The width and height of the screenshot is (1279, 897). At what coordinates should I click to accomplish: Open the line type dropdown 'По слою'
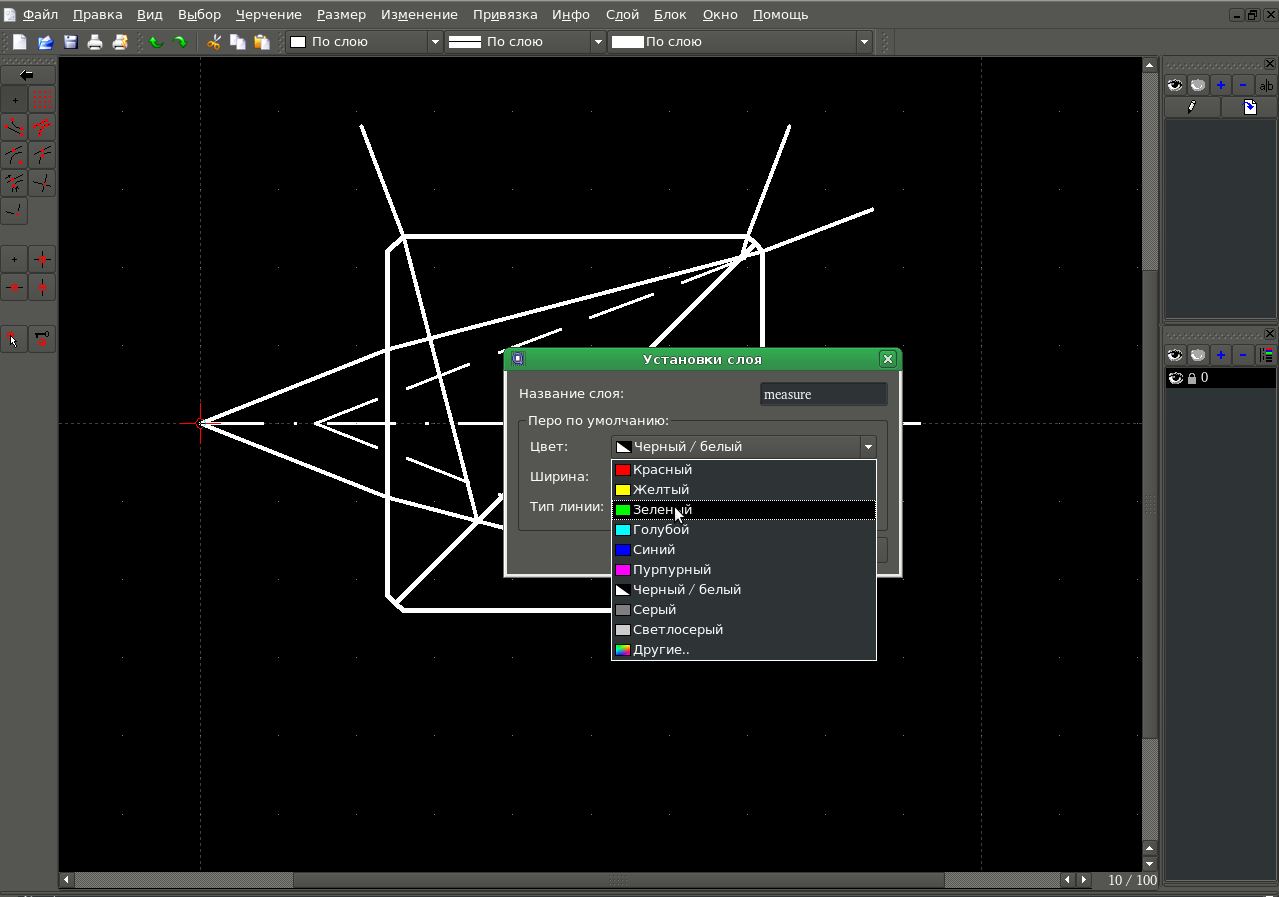pos(740,41)
